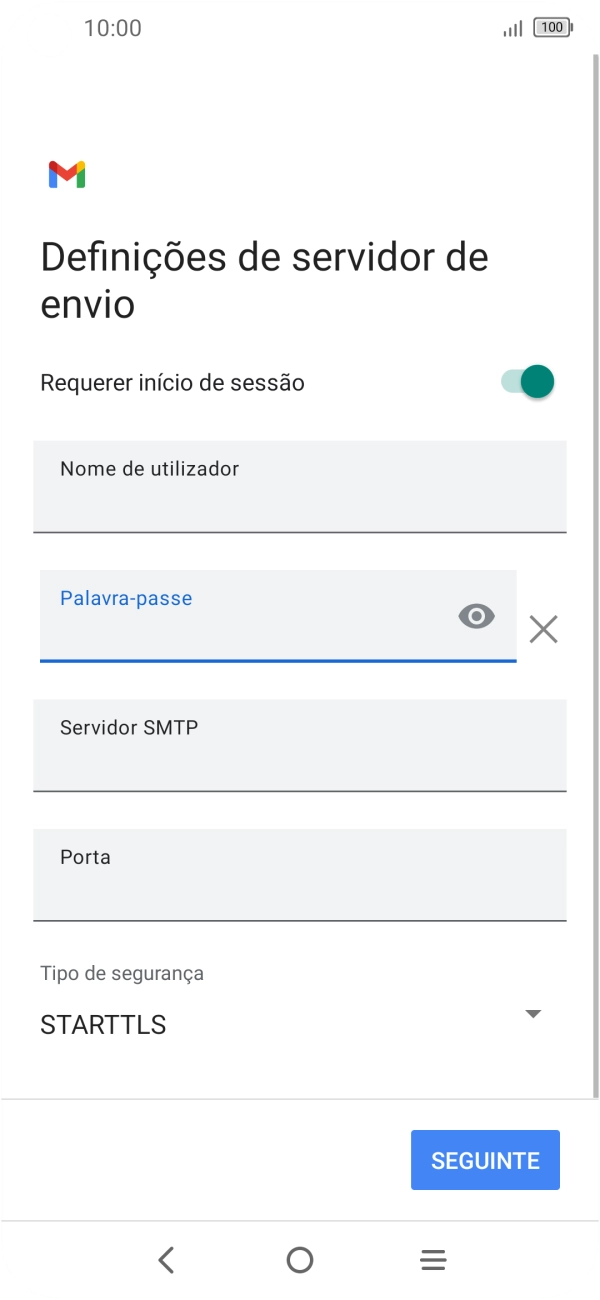Tap the battery level indicator

(553, 28)
